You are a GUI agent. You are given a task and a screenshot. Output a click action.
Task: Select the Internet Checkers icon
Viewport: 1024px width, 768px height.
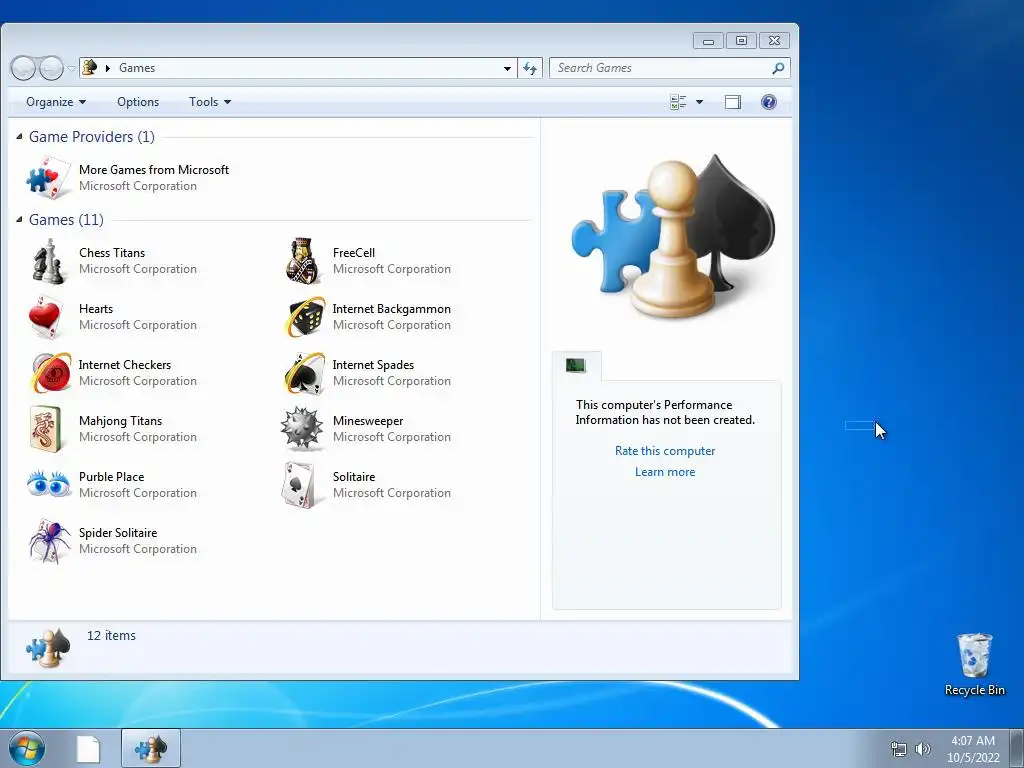pyautogui.click(x=52, y=373)
